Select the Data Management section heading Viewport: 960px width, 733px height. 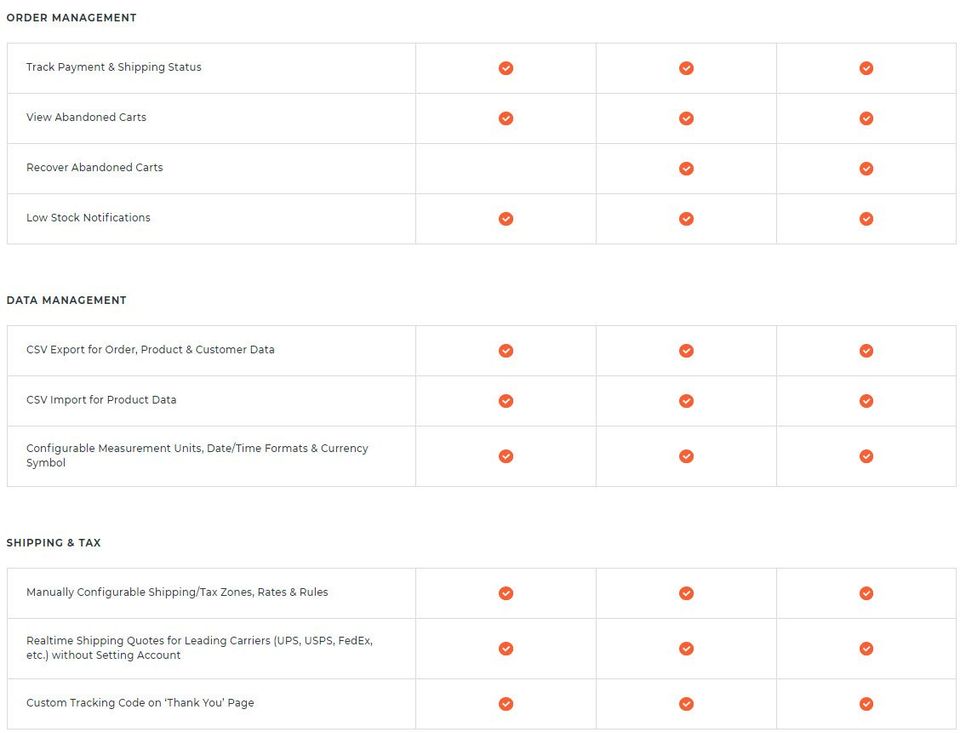[x=67, y=300]
